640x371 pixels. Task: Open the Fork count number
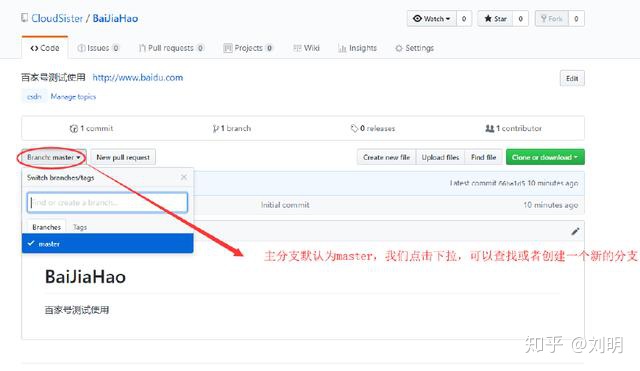coord(576,18)
